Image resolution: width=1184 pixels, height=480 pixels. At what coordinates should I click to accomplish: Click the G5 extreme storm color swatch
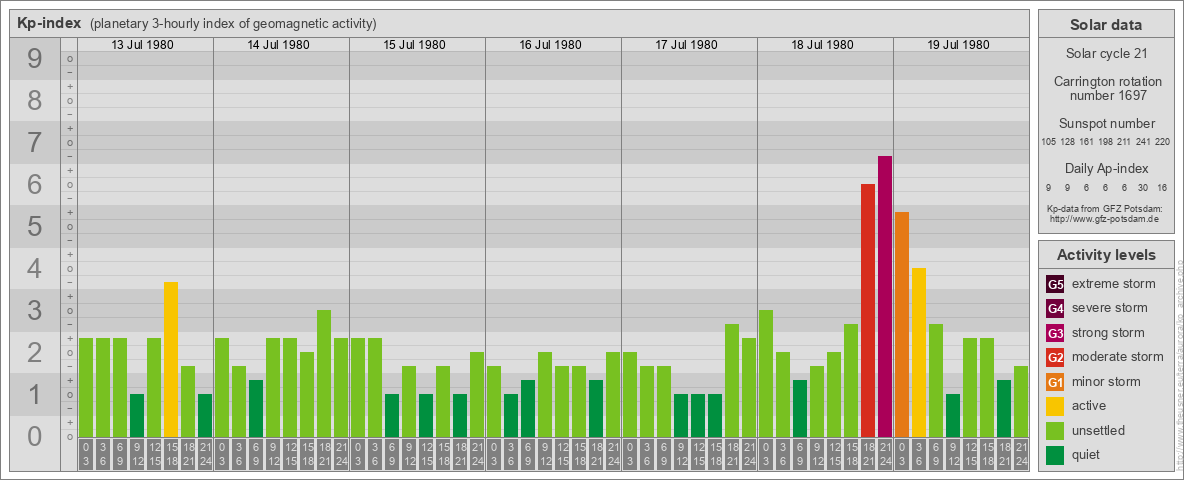(1055, 285)
